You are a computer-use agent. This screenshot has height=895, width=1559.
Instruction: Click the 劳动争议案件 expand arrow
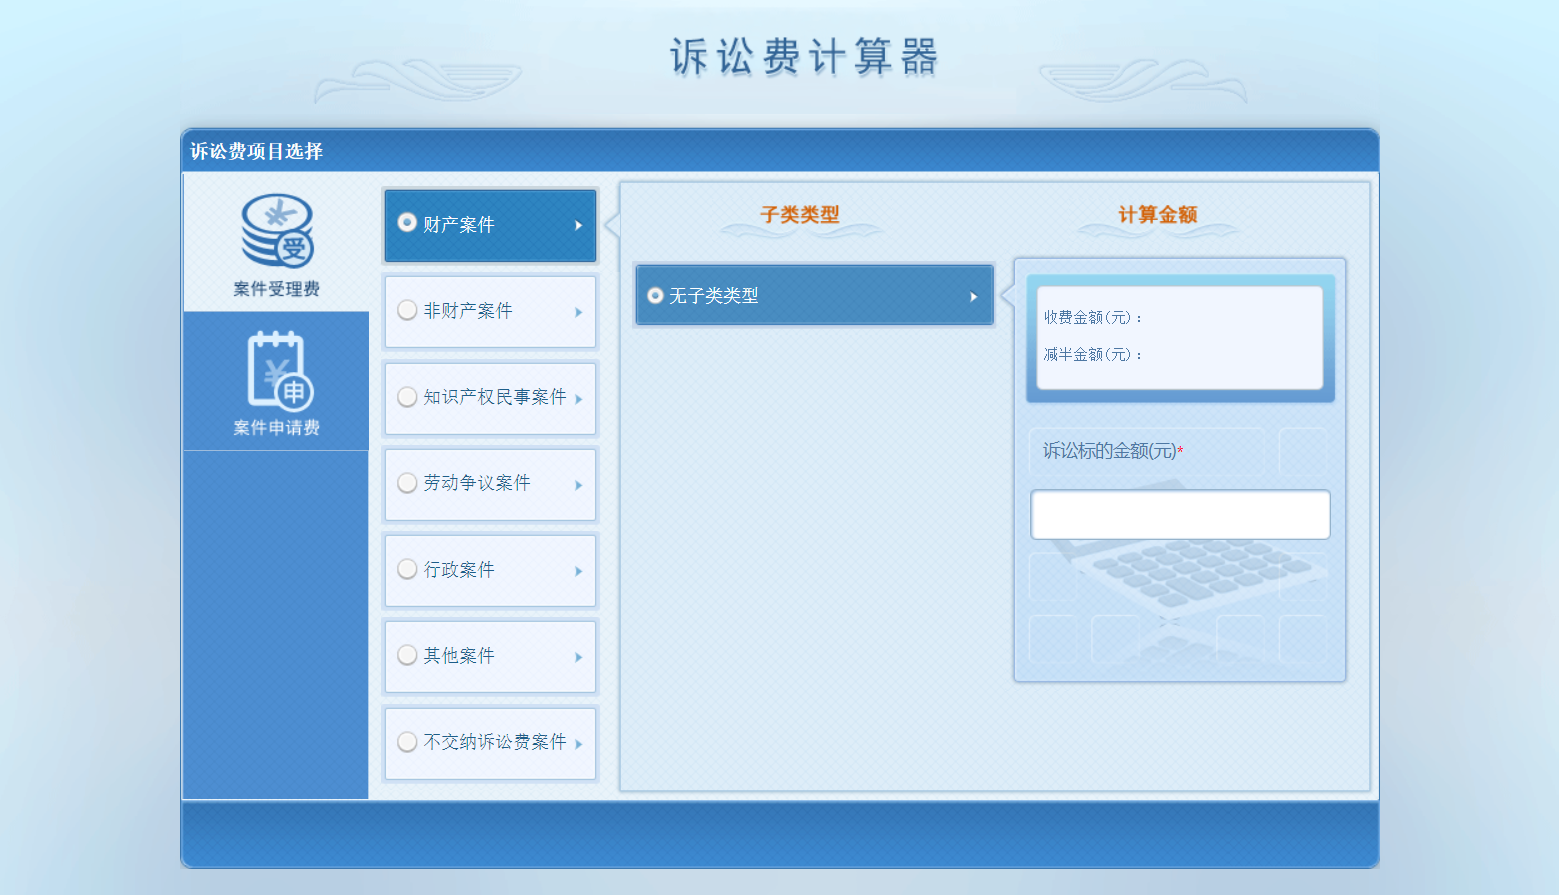point(578,485)
